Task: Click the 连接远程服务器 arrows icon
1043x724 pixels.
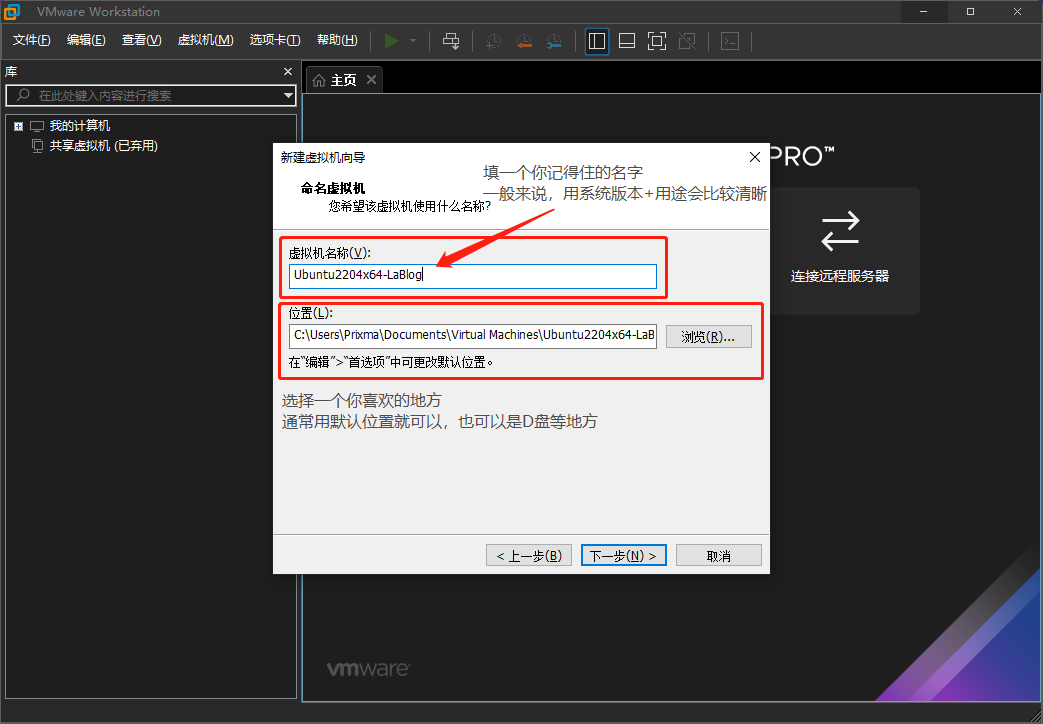Action: [x=840, y=232]
